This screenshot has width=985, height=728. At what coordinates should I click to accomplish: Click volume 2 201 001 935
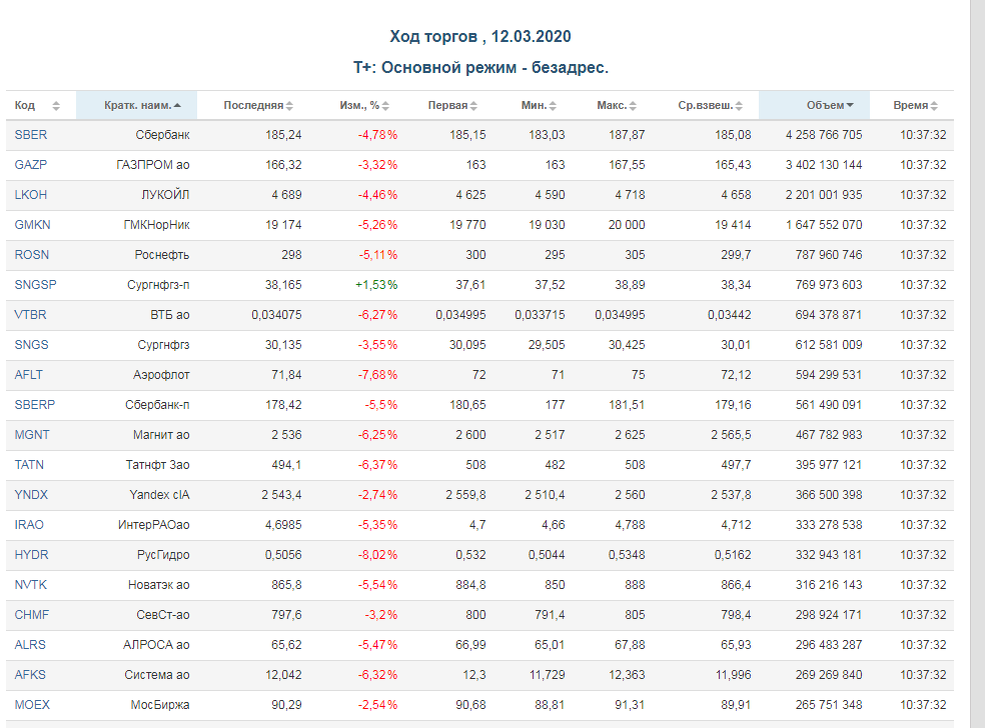[x=824, y=195]
